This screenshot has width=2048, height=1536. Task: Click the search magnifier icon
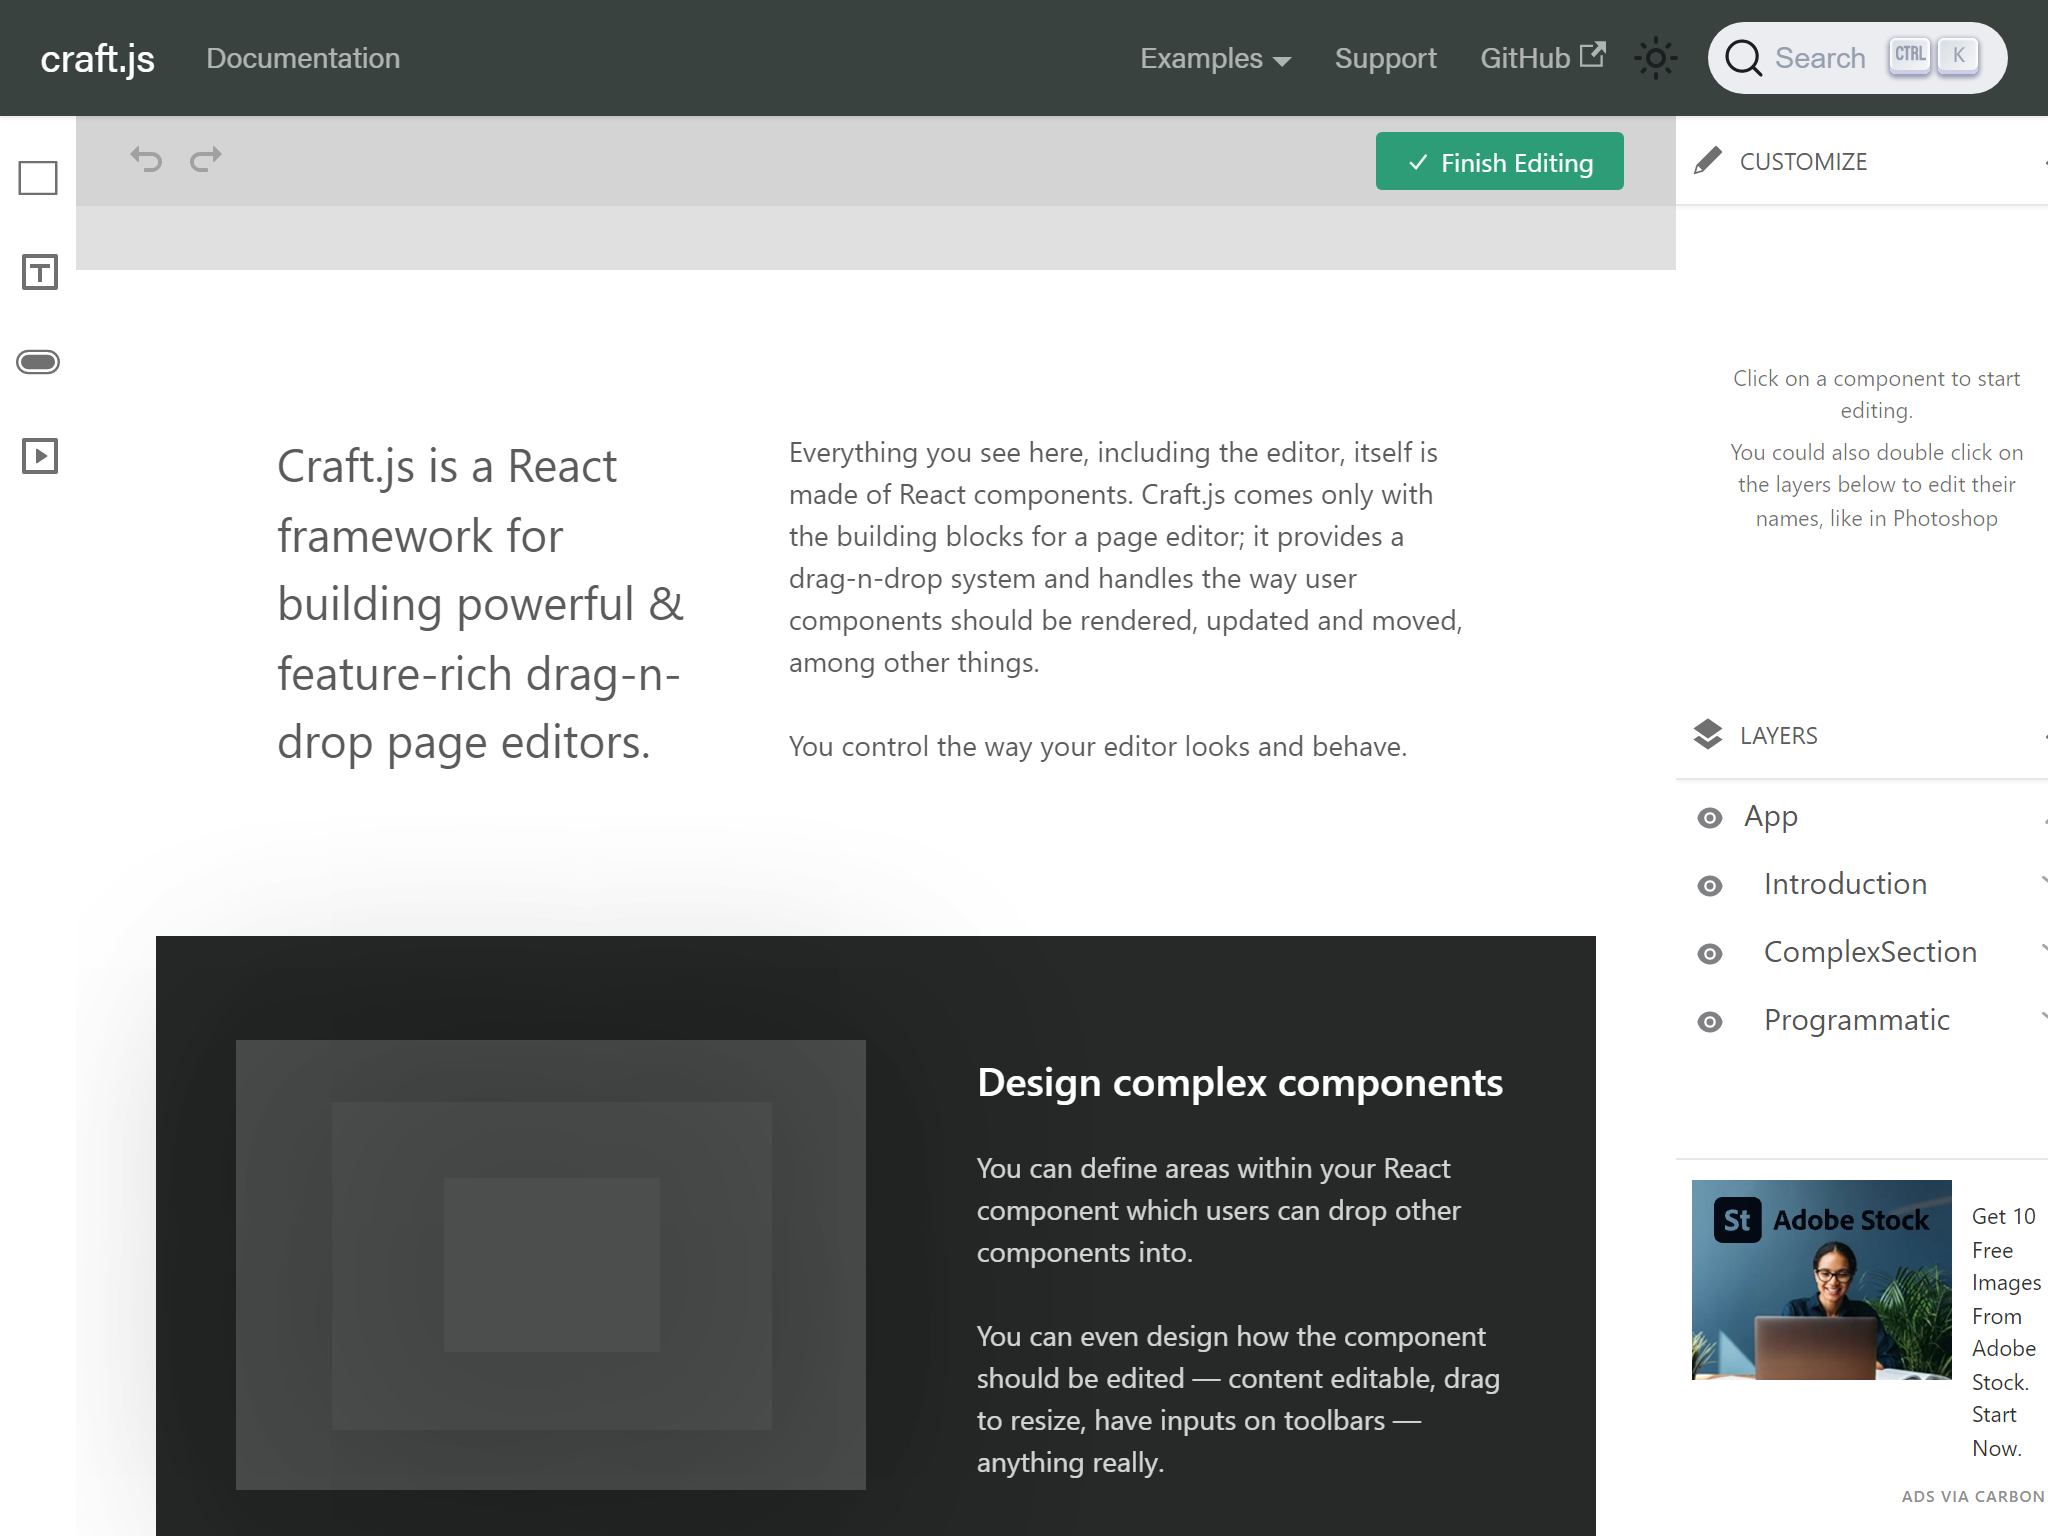(1744, 58)
